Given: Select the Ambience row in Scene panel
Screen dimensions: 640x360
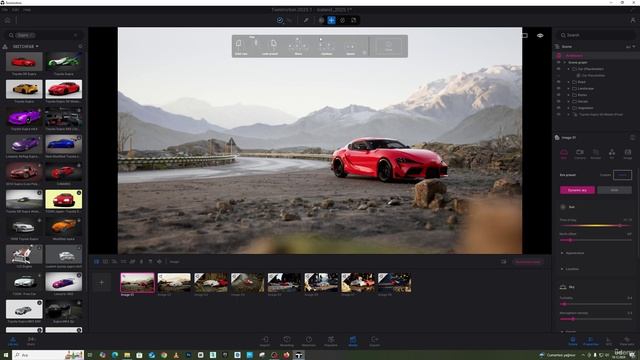Looking at the screenshot, I should click(596, 56).
